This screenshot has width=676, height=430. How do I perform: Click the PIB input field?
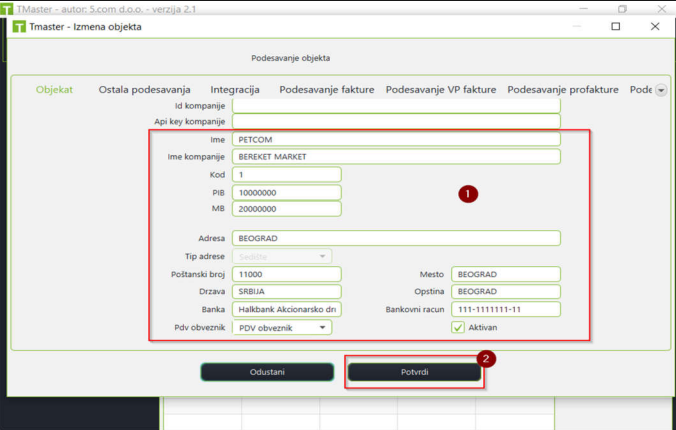click(x=287, y=192)
